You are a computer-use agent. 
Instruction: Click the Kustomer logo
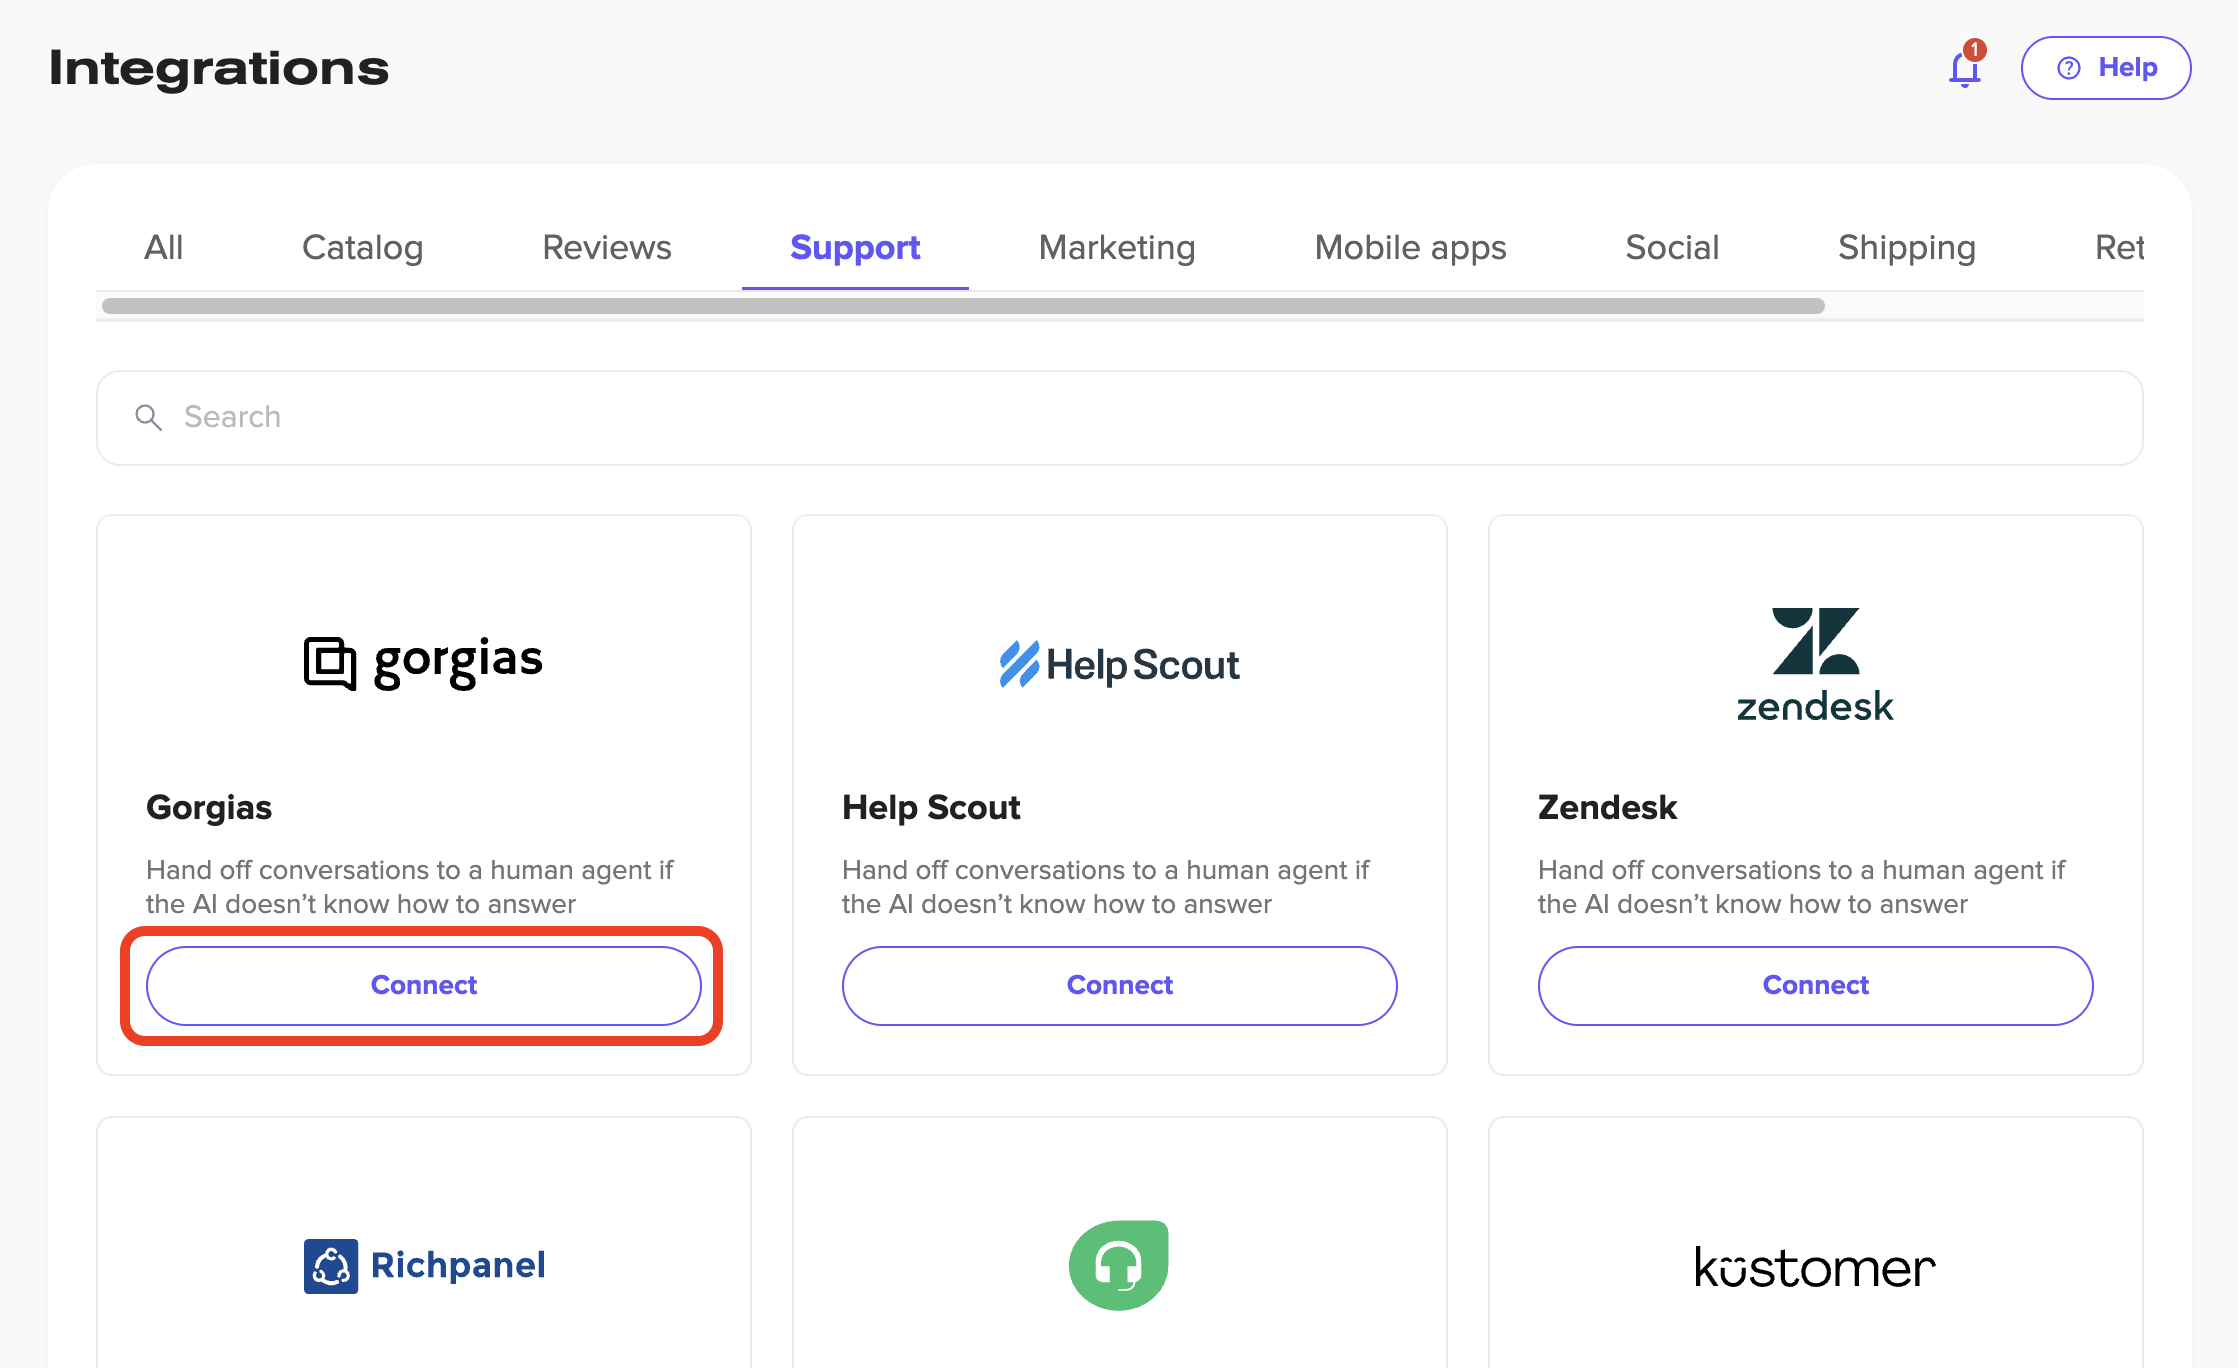[x=1815, y=1267]
